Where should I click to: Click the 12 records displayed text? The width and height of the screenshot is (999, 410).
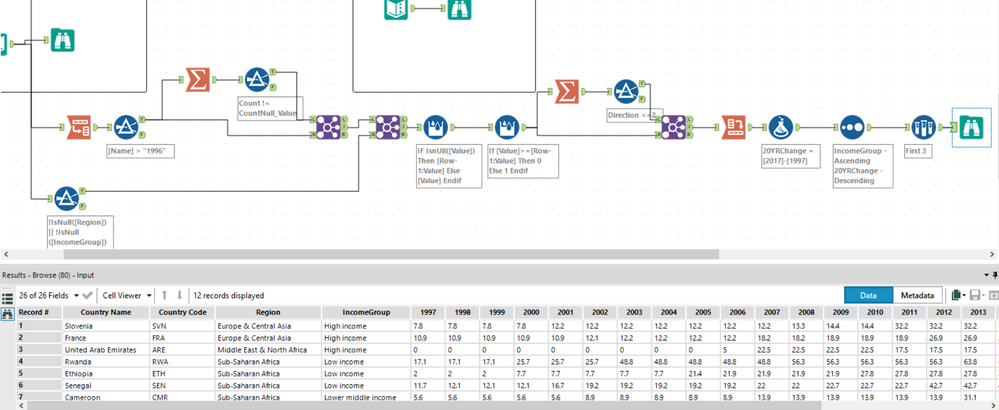tap(228, 295)
